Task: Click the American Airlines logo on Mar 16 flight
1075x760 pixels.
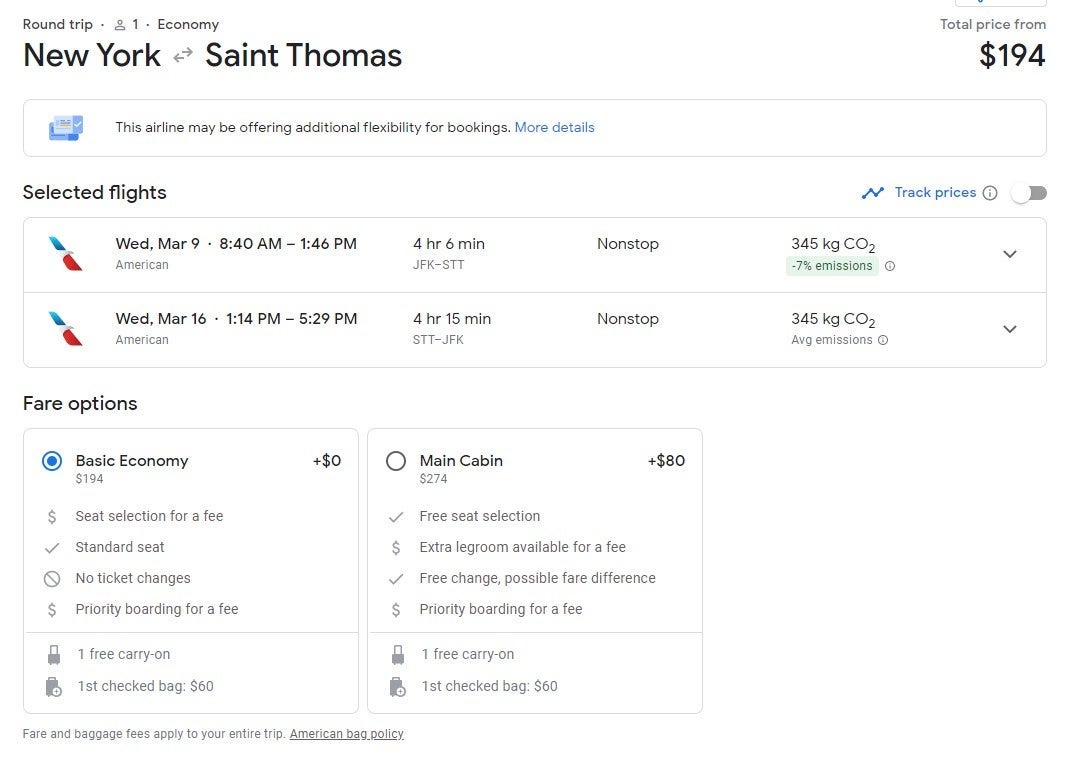Action: (x=66, y=329)
